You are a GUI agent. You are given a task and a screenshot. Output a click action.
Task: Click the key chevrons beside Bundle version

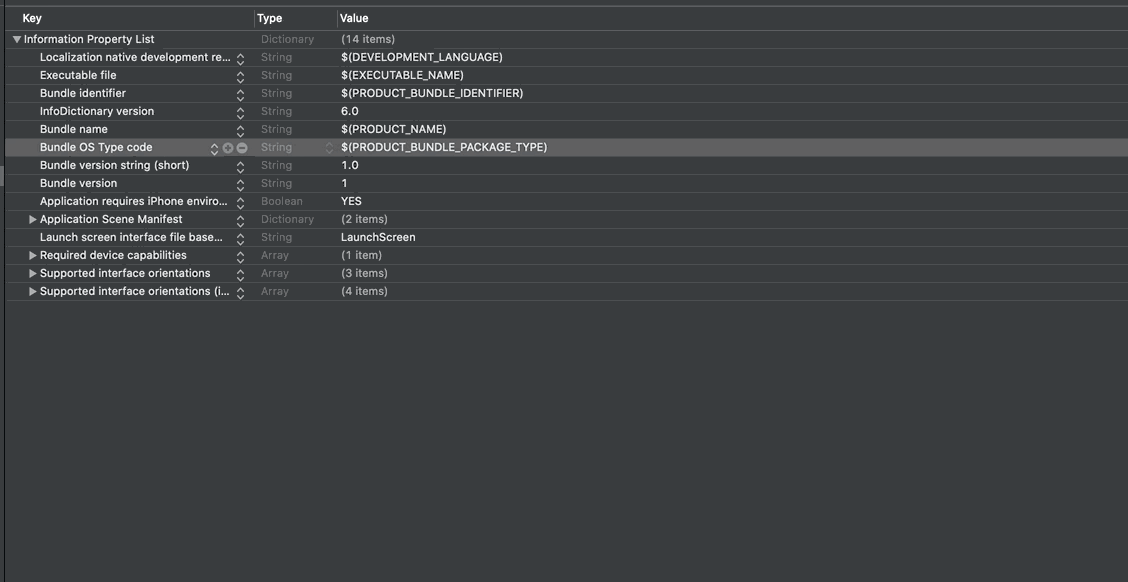point(240,183)
